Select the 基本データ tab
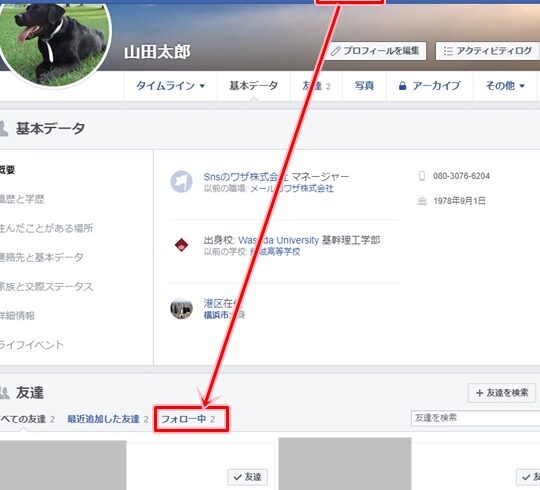Screen dimensions: 540x490 pyautogui.click(x=254, y=85)
